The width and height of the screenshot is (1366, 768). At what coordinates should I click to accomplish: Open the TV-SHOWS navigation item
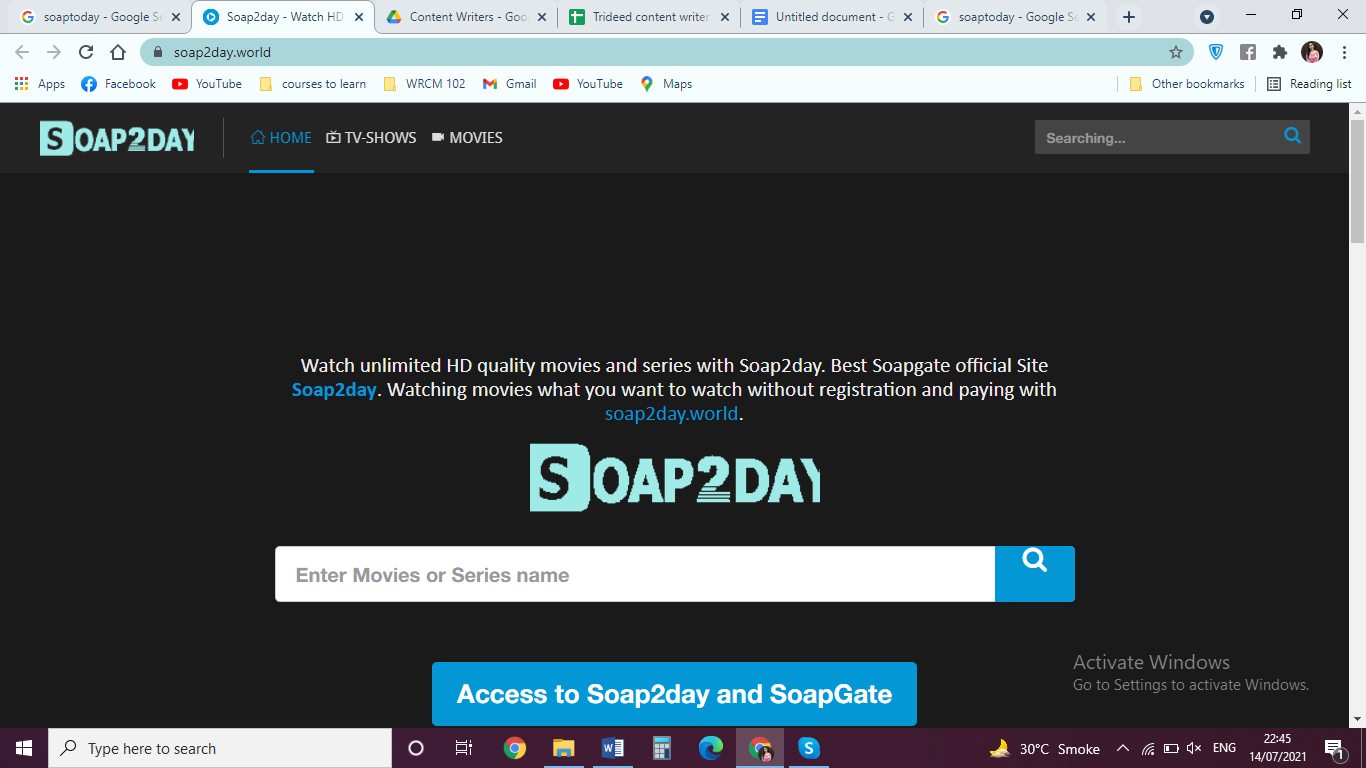371,138
